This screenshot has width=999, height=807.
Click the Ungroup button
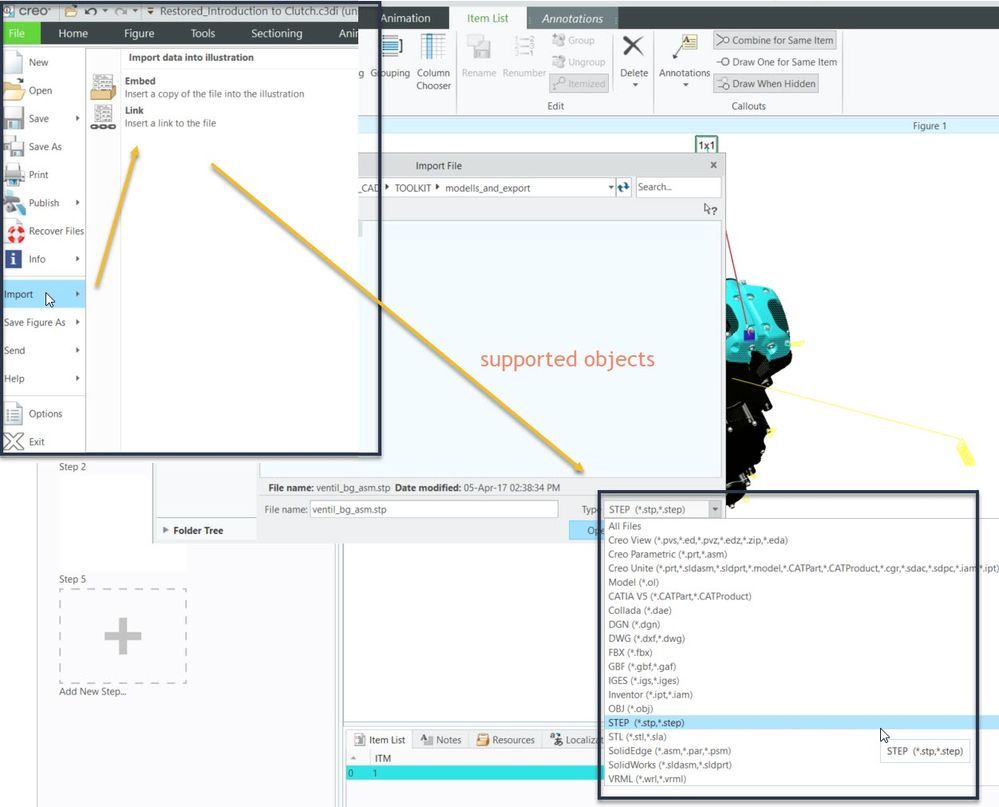pyautogui.click(x=579, y=62)
